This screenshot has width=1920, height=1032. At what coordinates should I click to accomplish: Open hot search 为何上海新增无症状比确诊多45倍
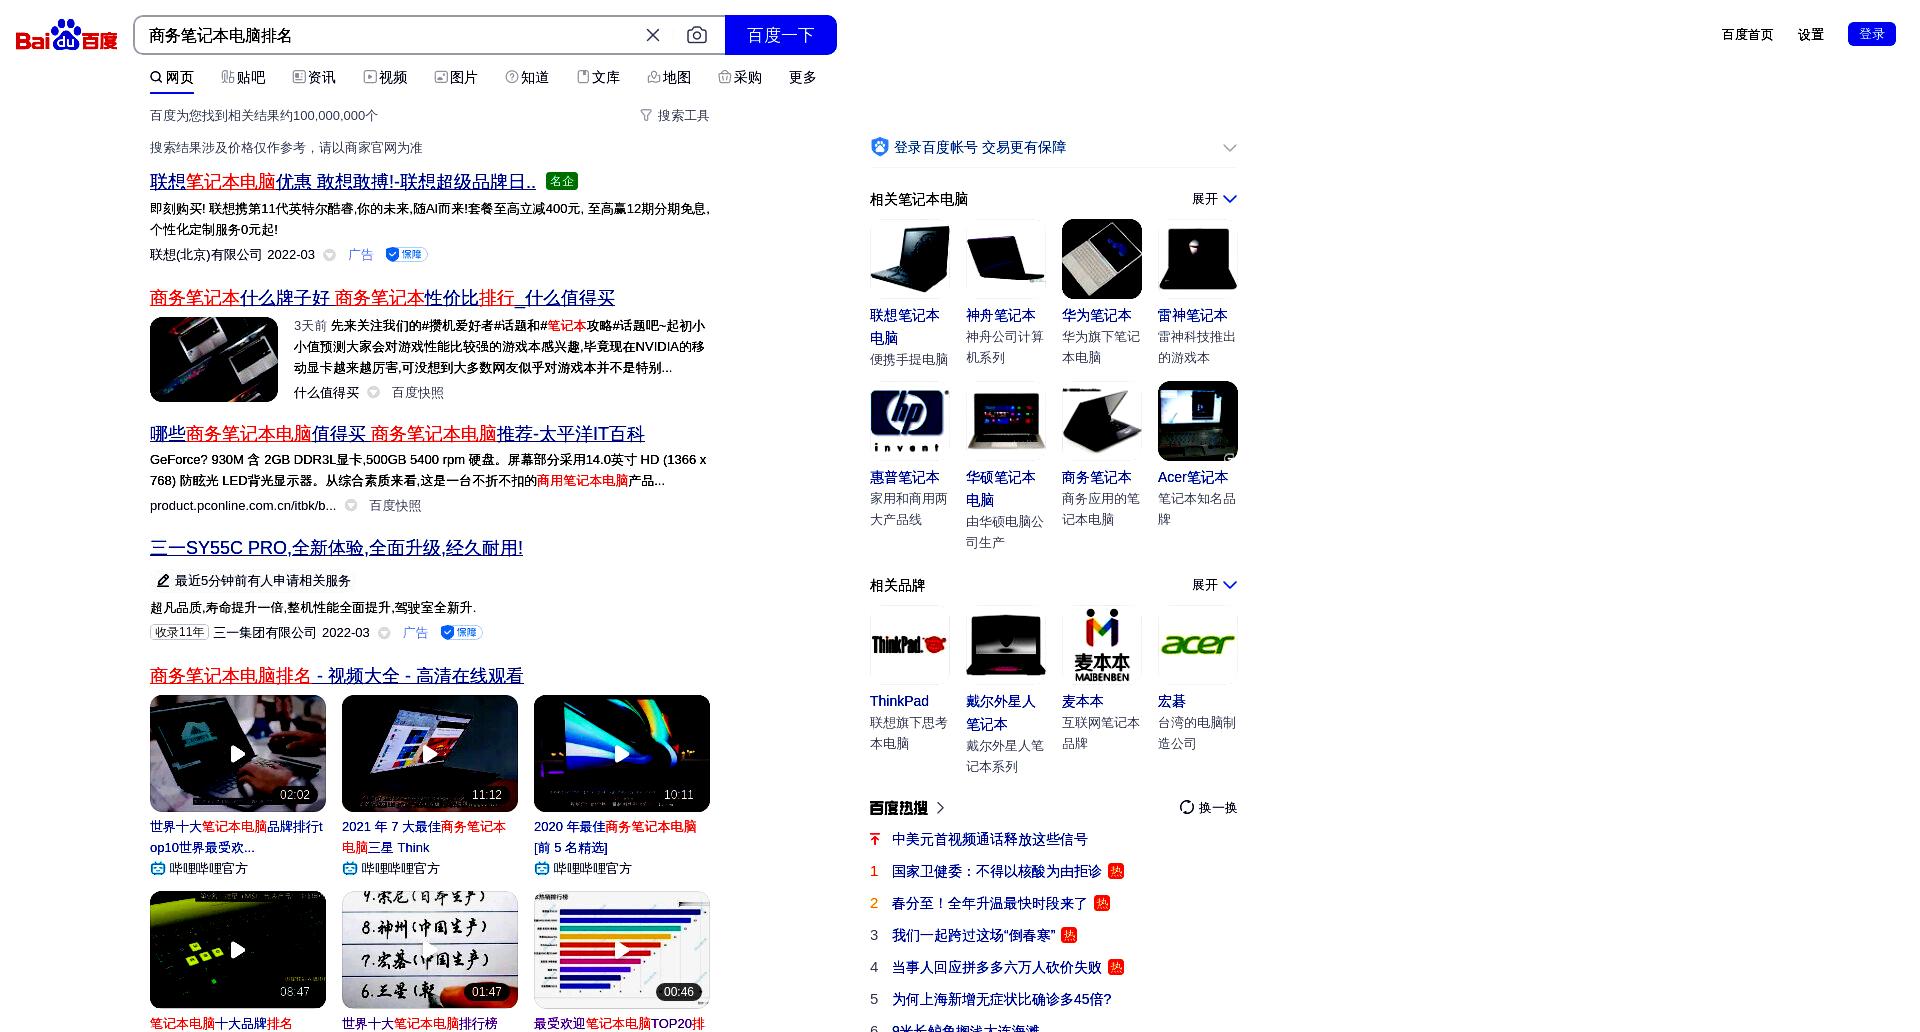(x=1002, y=1000)
